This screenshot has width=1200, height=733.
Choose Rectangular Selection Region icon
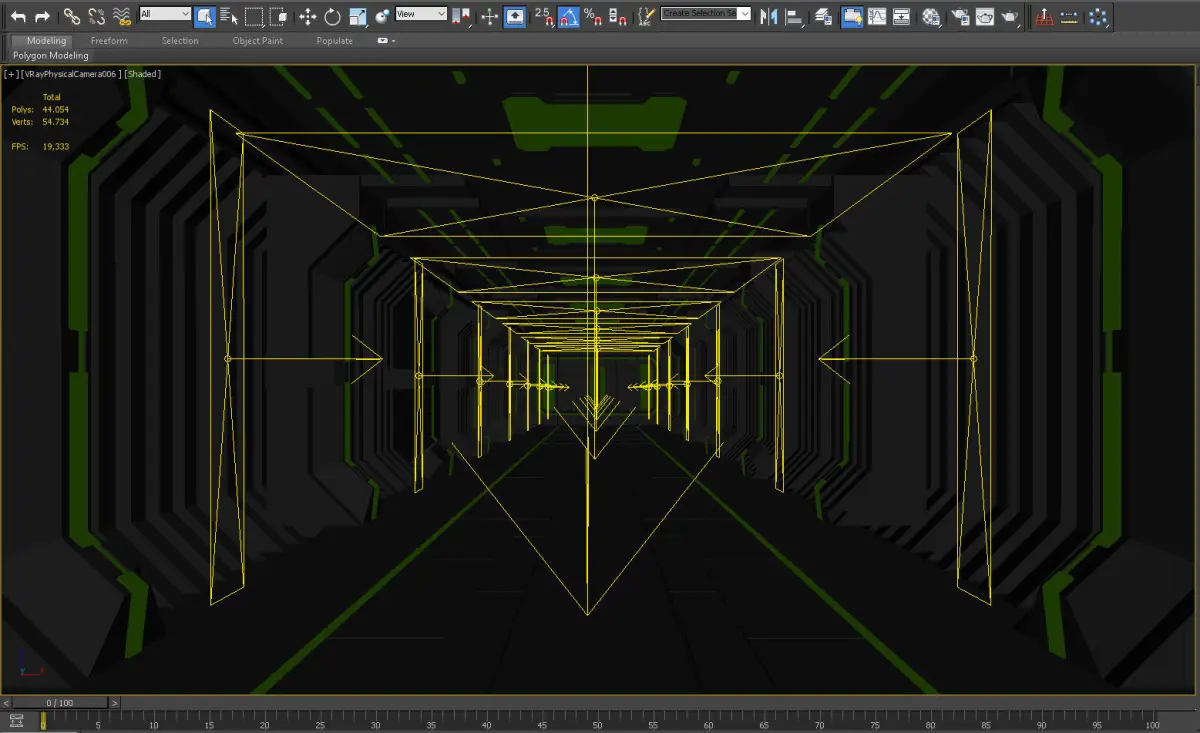click(254, 16)
